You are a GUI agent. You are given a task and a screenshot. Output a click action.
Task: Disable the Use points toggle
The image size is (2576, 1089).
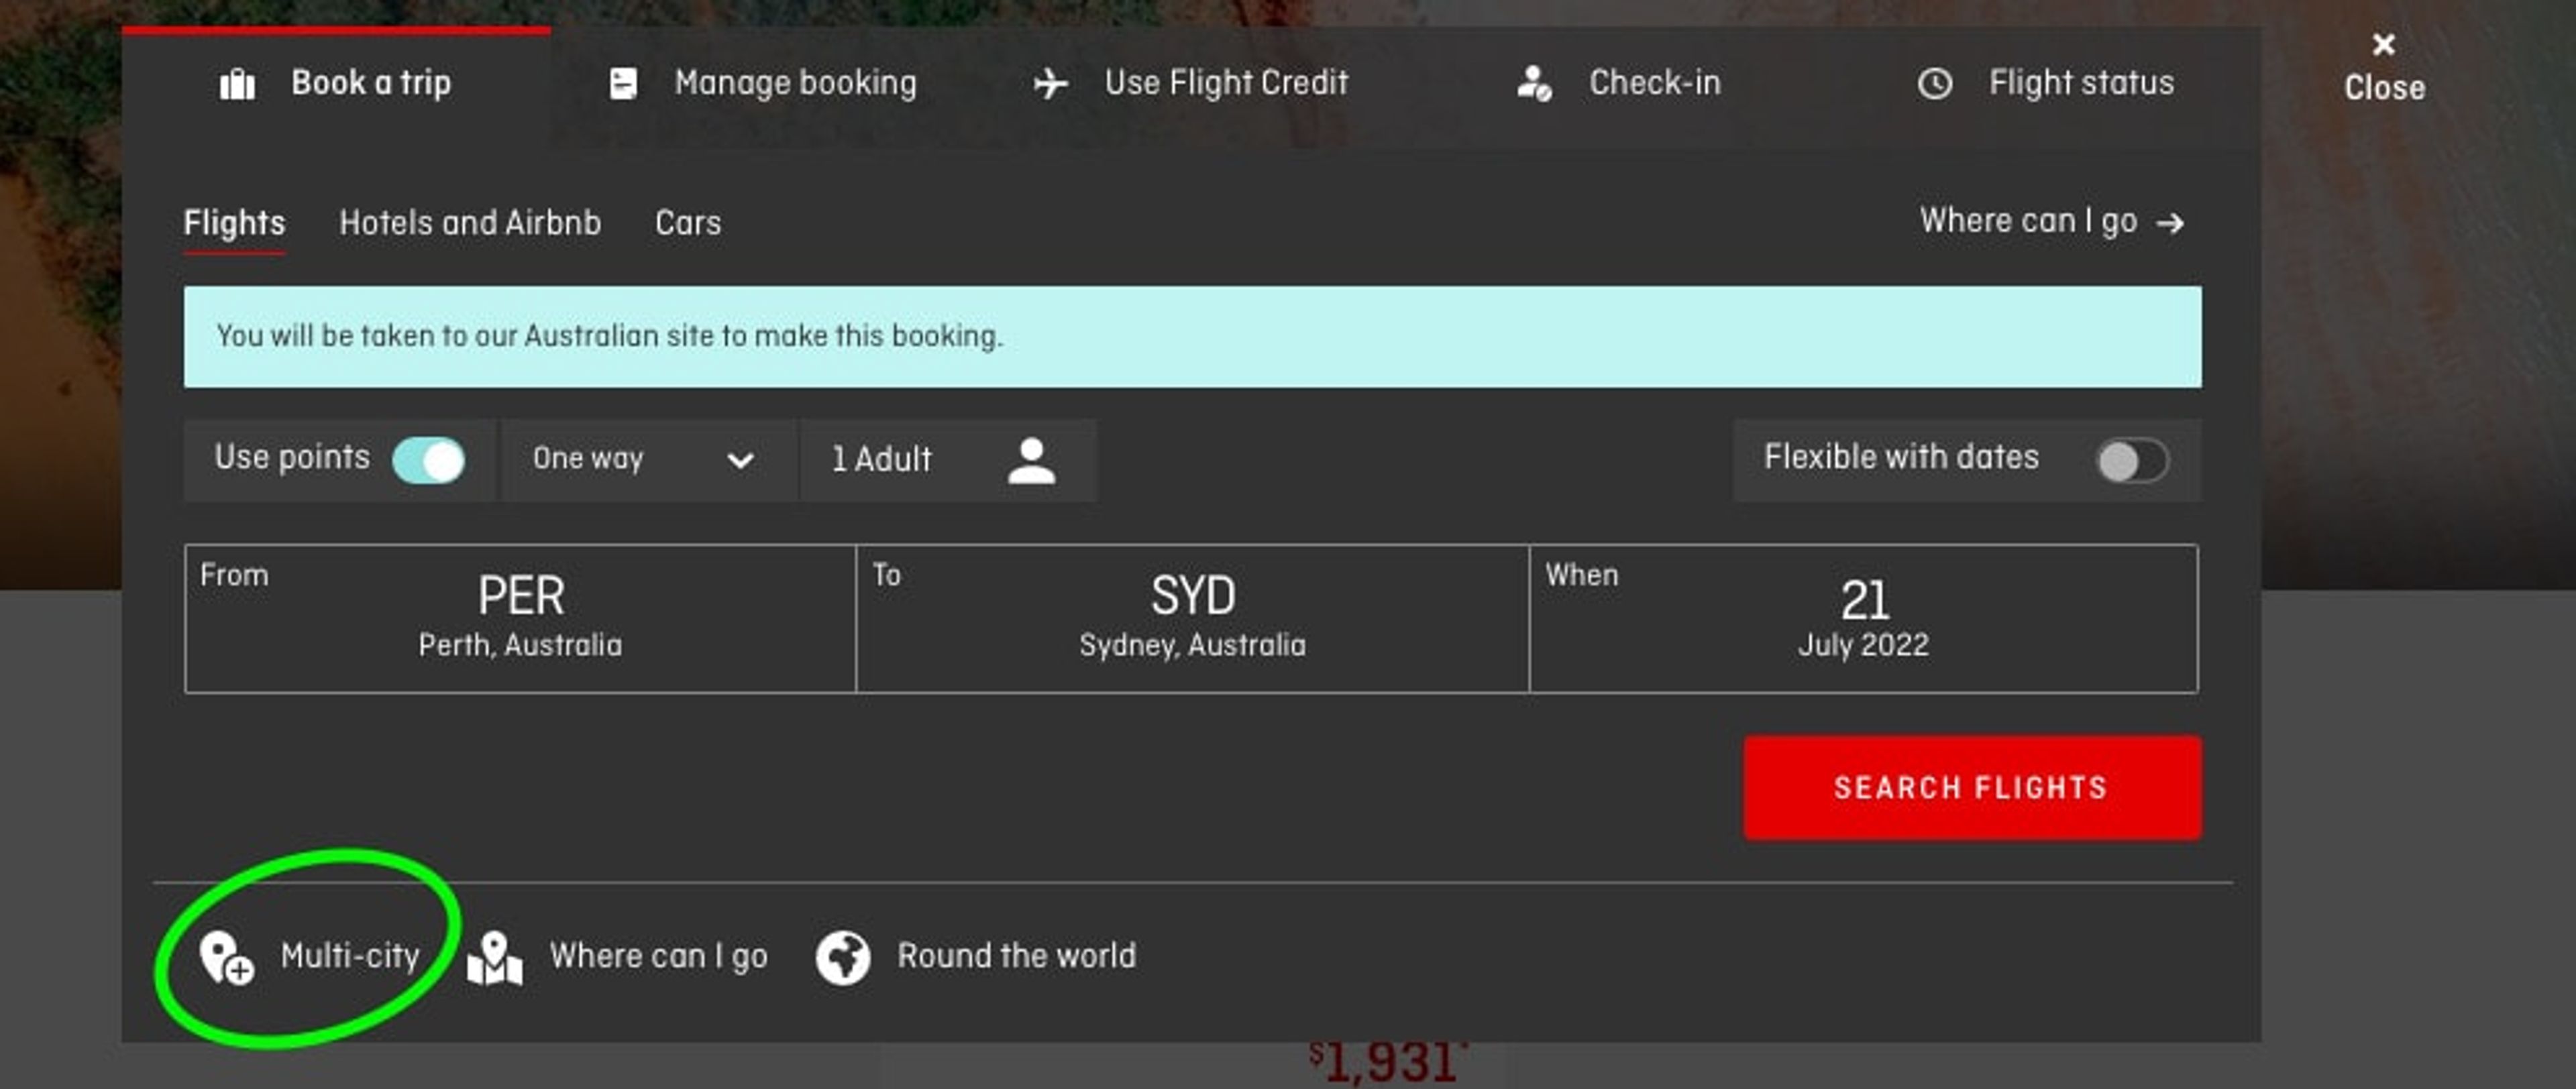(x=429, y=461)
